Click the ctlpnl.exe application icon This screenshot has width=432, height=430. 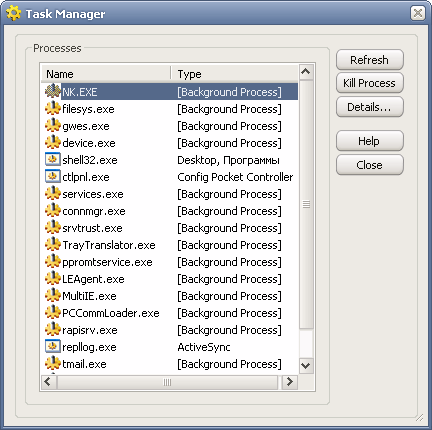(x=53, y=176)
